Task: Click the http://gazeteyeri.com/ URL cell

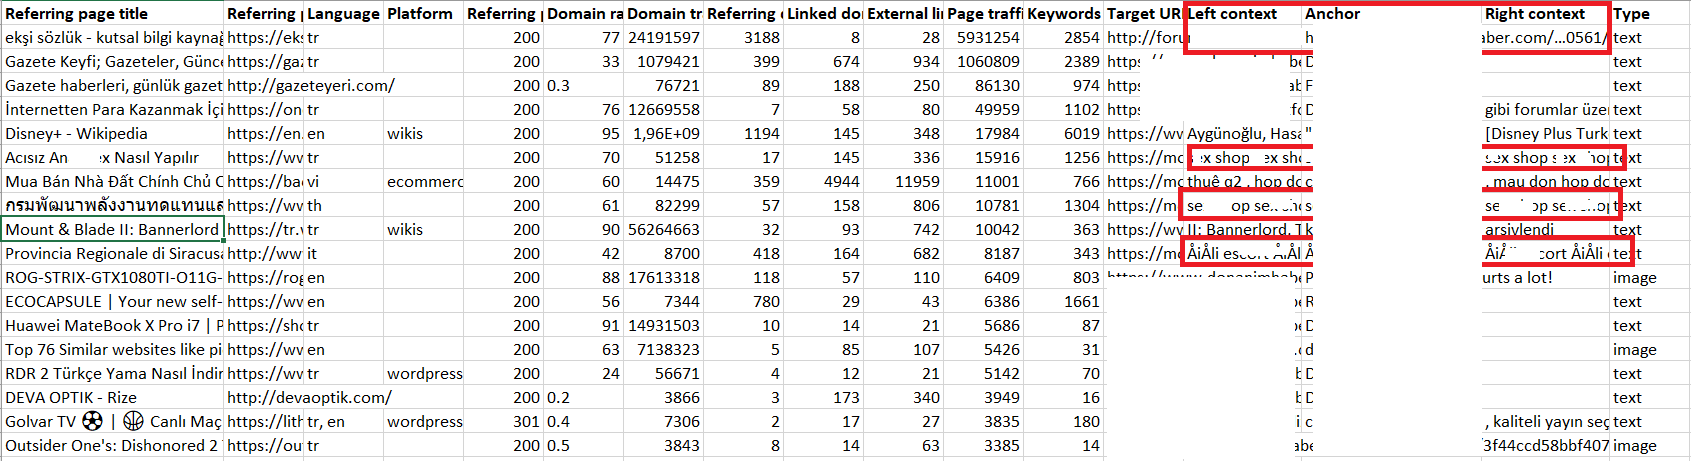Action: (x=311, y=85)
